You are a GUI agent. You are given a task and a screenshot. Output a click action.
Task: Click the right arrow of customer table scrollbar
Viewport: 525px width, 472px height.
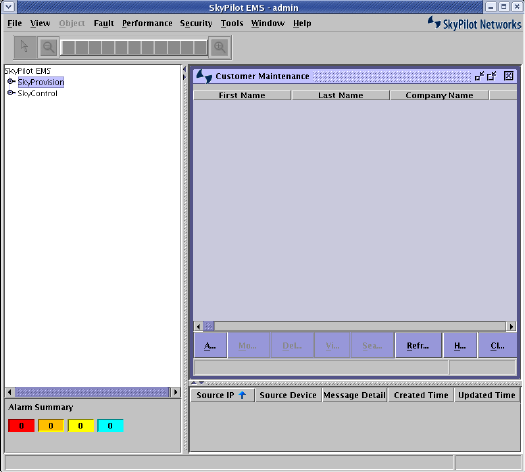(x=511, y=326)
